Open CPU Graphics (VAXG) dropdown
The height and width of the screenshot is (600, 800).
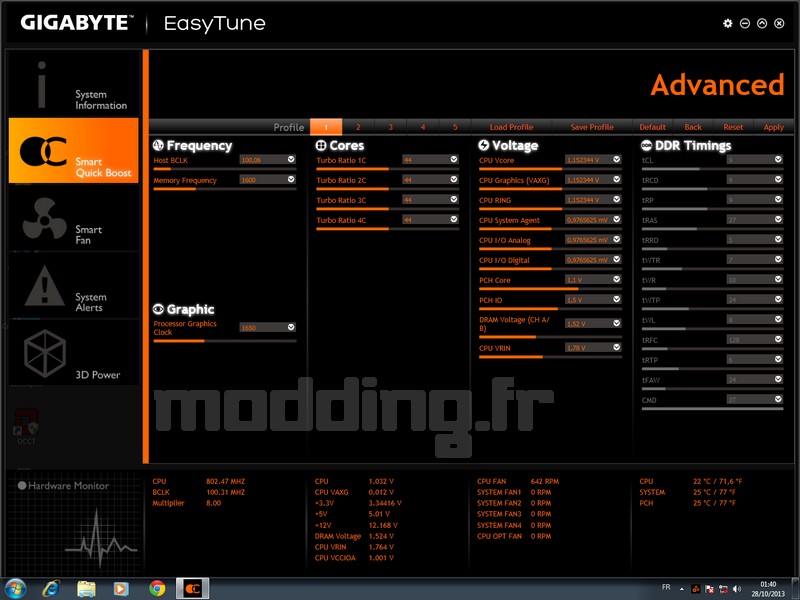coord(616,179)
